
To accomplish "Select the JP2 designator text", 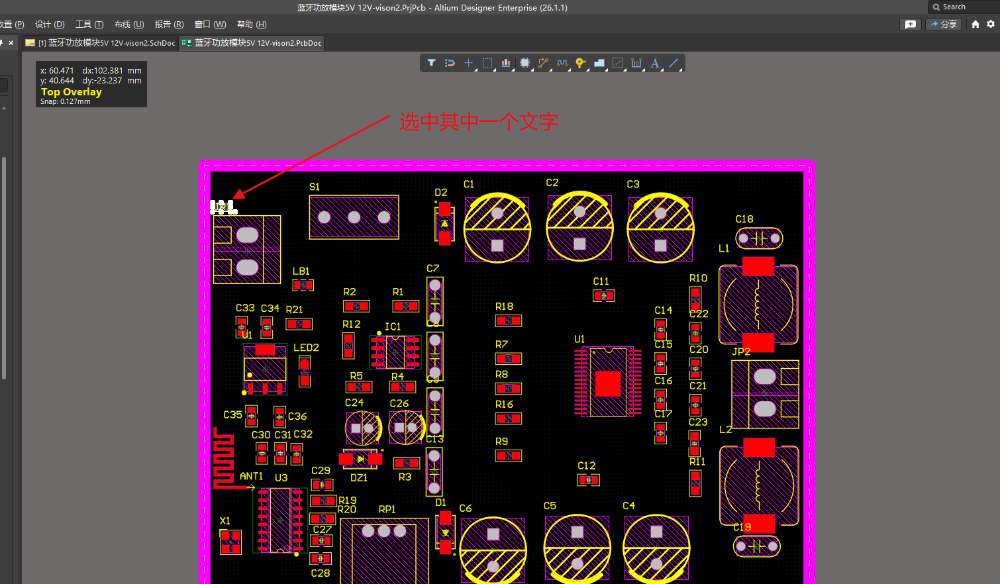I will (x=741, y=351).
